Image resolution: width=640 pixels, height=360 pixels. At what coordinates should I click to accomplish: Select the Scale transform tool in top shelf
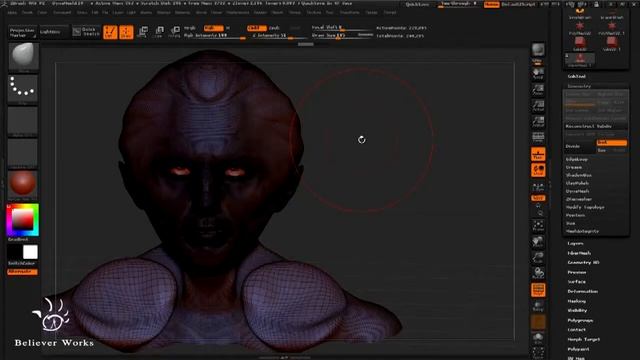(x=159, y=31)
